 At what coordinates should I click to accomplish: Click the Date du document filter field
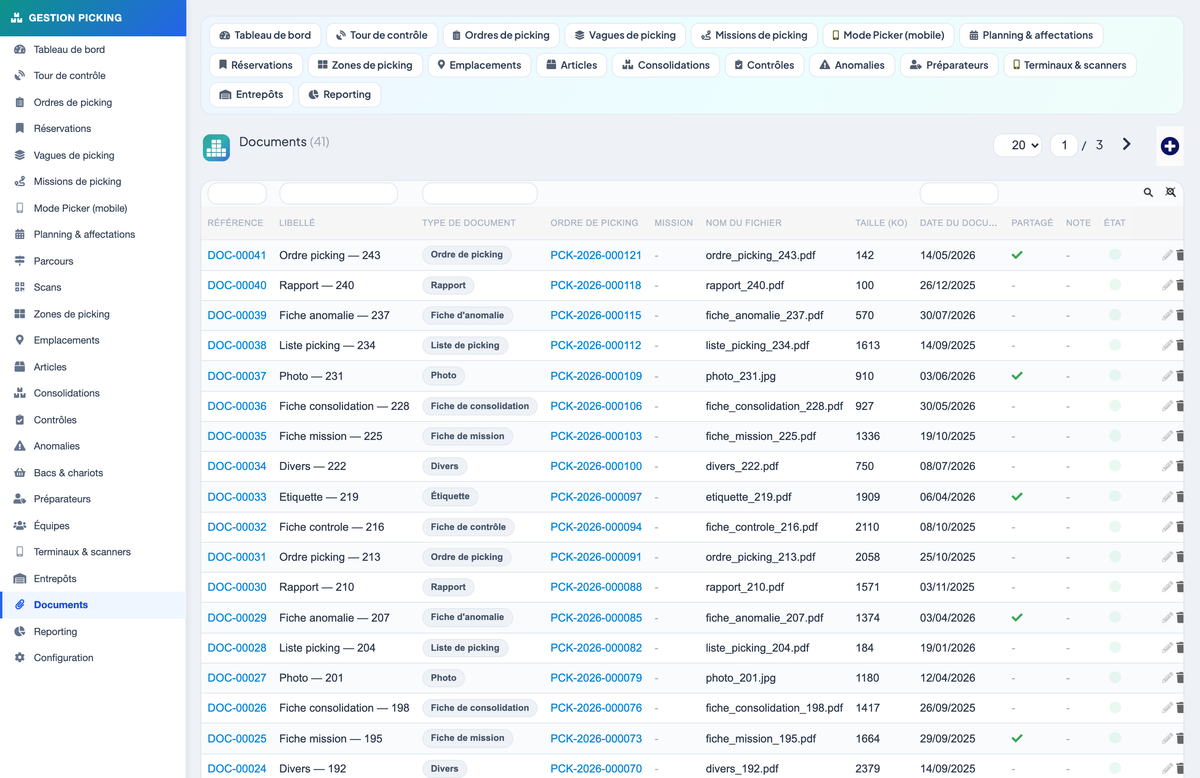coord(959,193)
